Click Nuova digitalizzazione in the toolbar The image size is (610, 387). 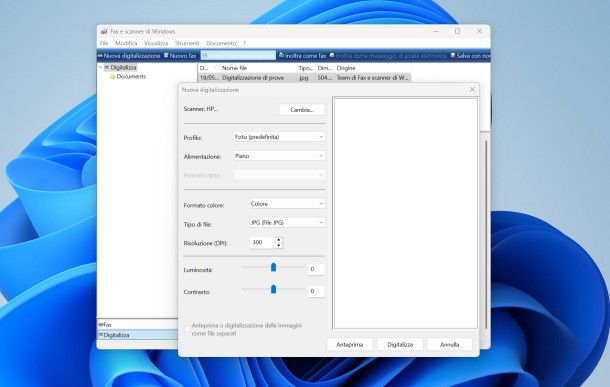click(x=129, y=56)
